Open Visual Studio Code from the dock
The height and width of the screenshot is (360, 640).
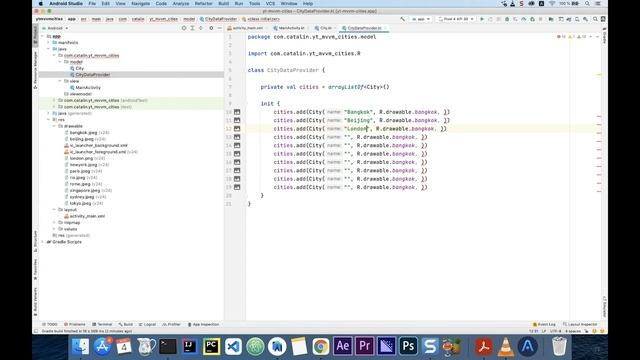tap(233, 347)
